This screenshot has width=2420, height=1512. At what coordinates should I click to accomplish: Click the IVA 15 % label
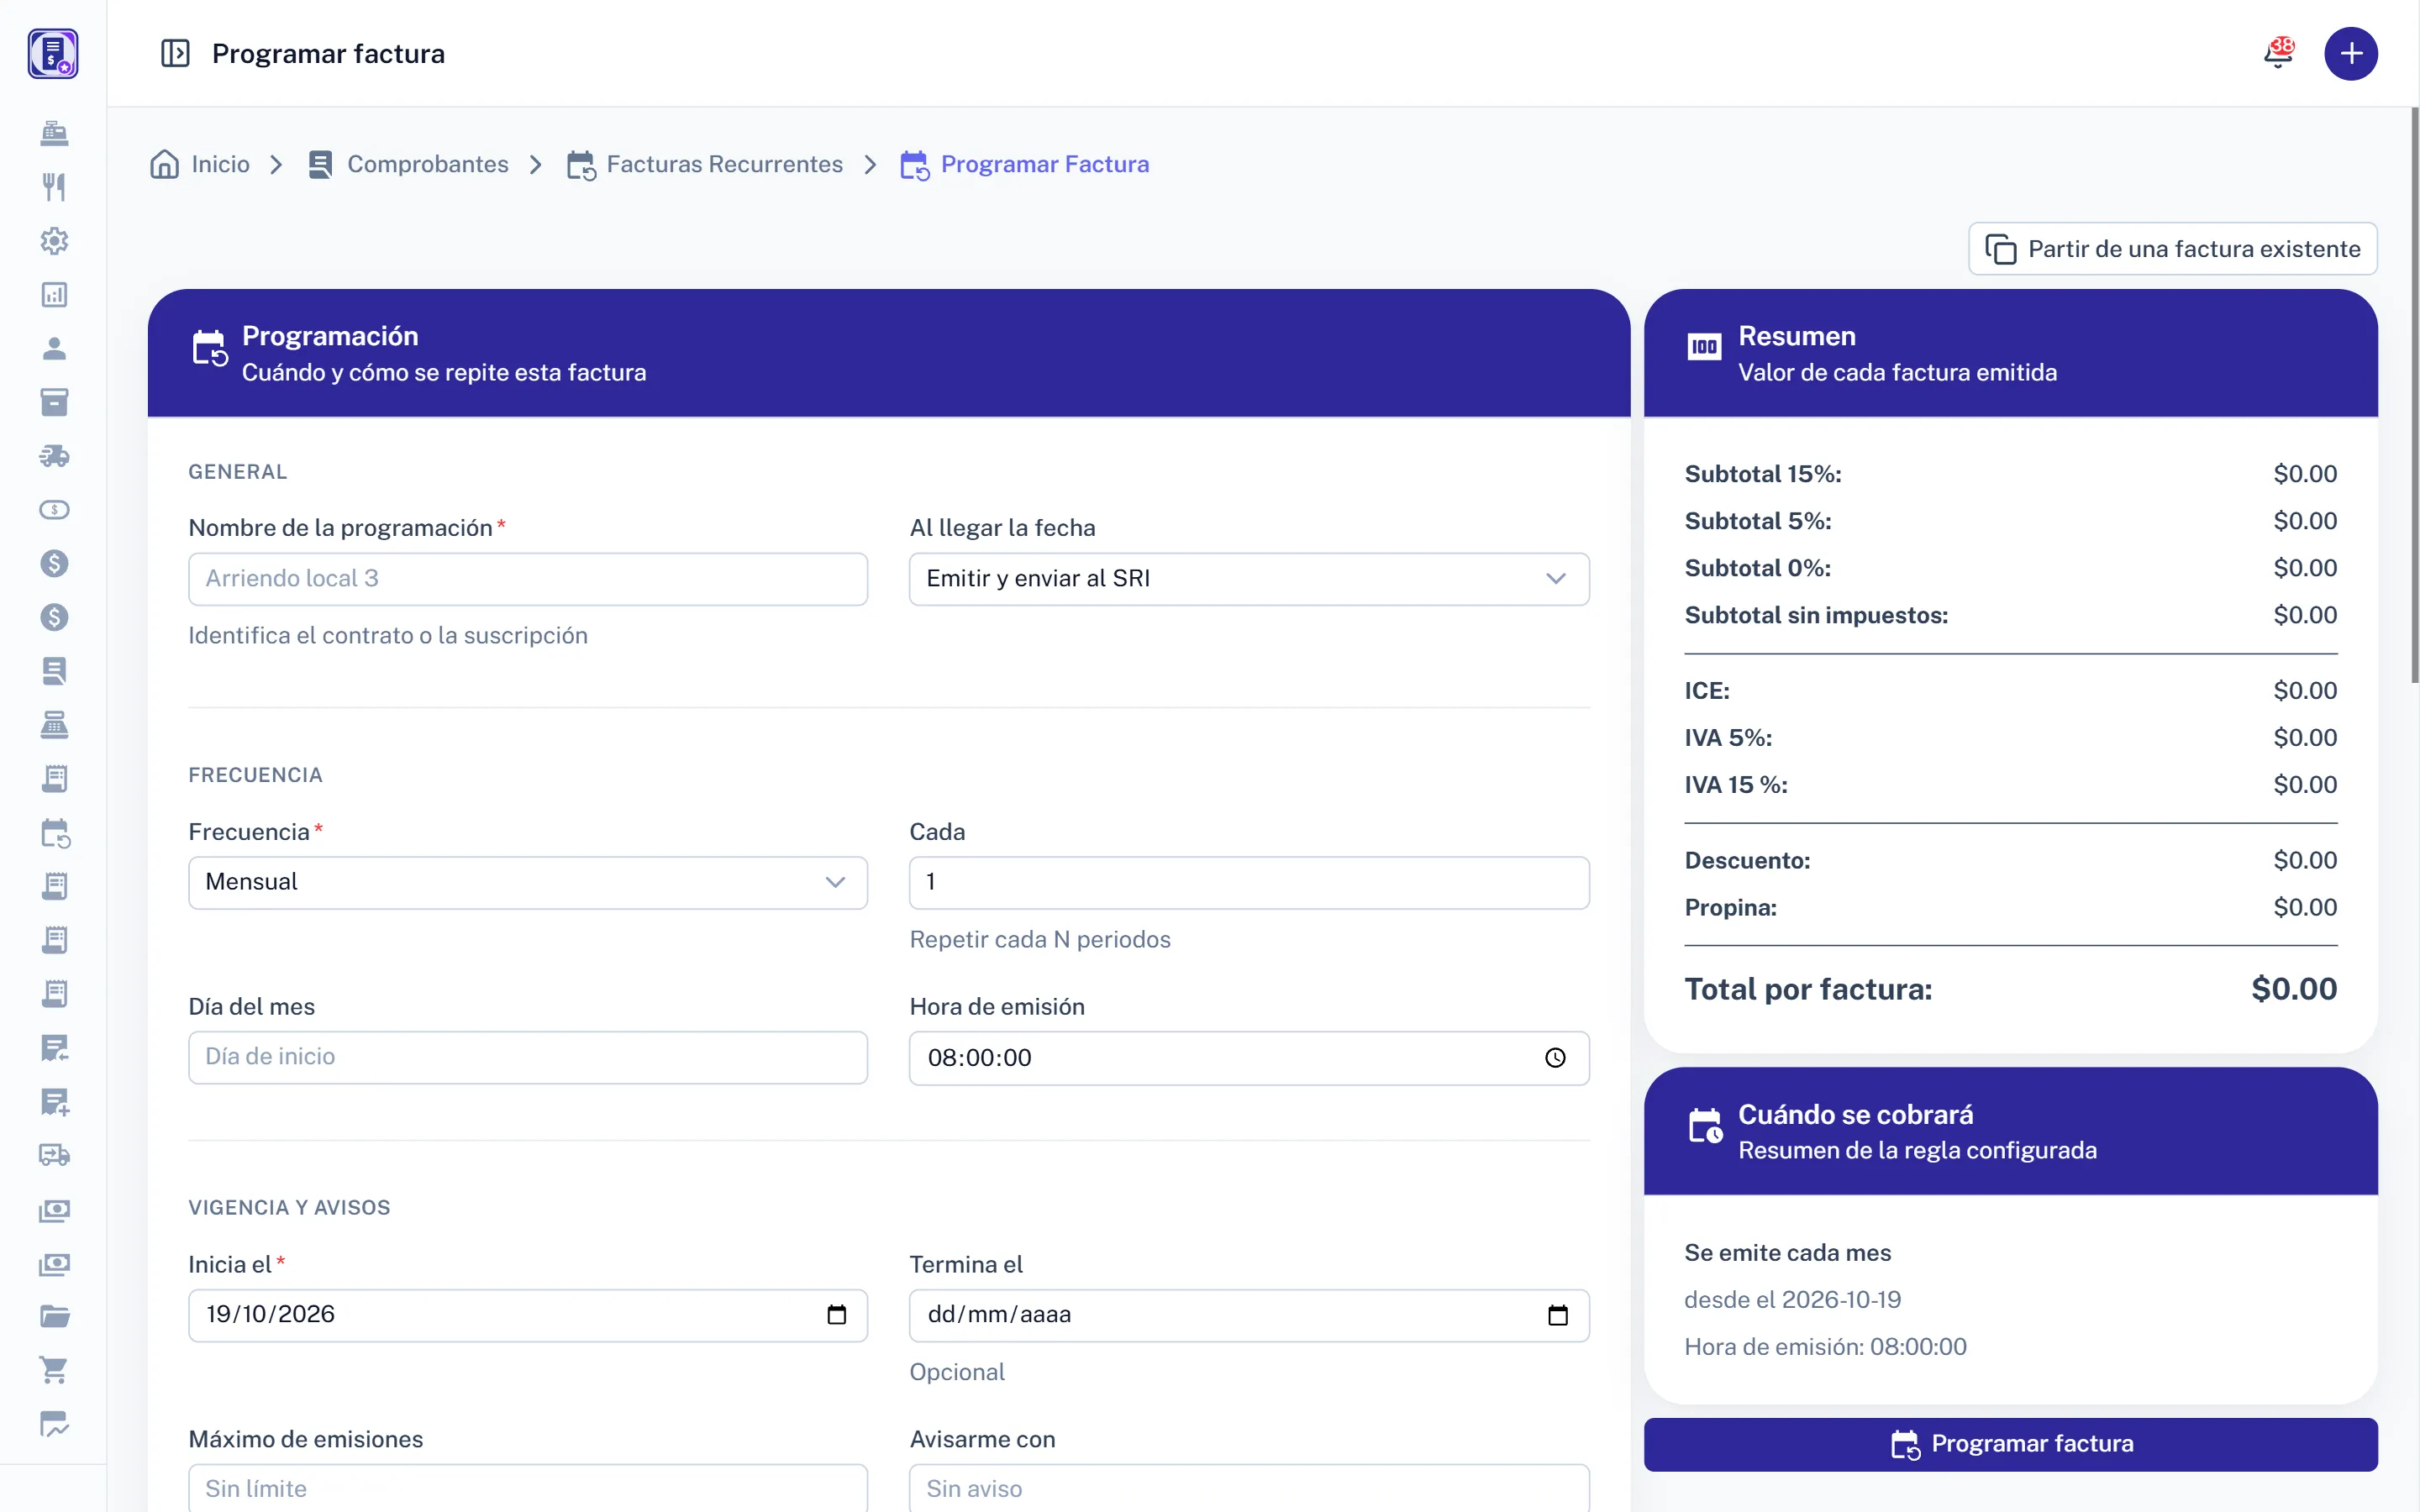(x=1735, y=785)
